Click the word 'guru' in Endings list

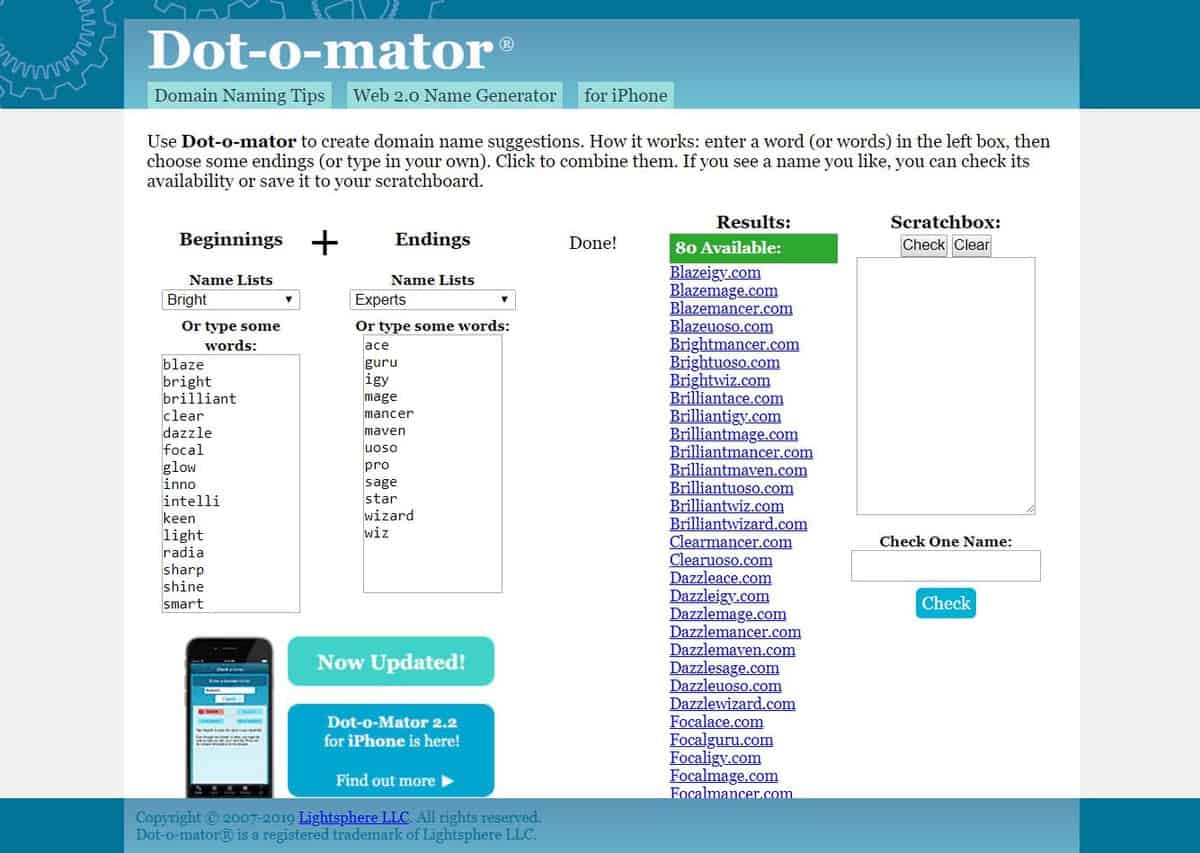coord(381,362)
